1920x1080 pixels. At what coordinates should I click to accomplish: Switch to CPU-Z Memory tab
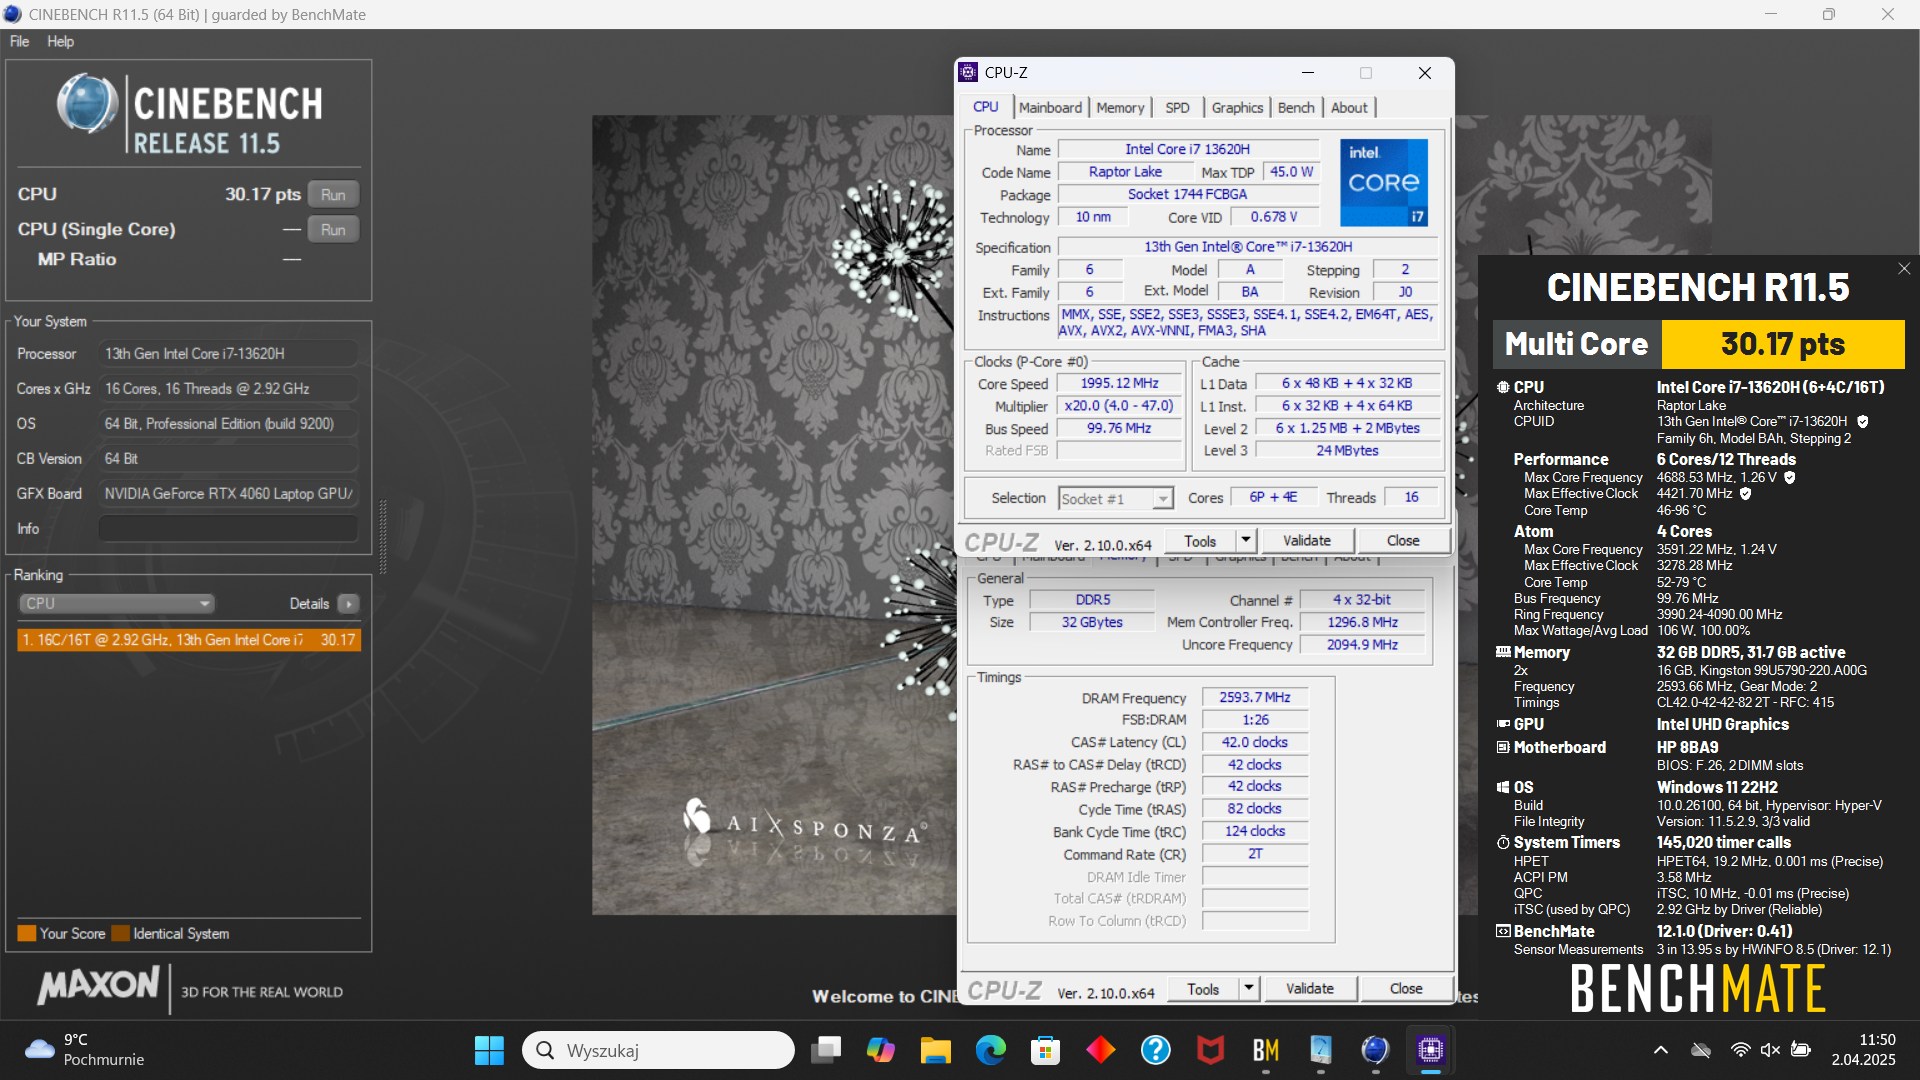click(x=1119, y=107)
